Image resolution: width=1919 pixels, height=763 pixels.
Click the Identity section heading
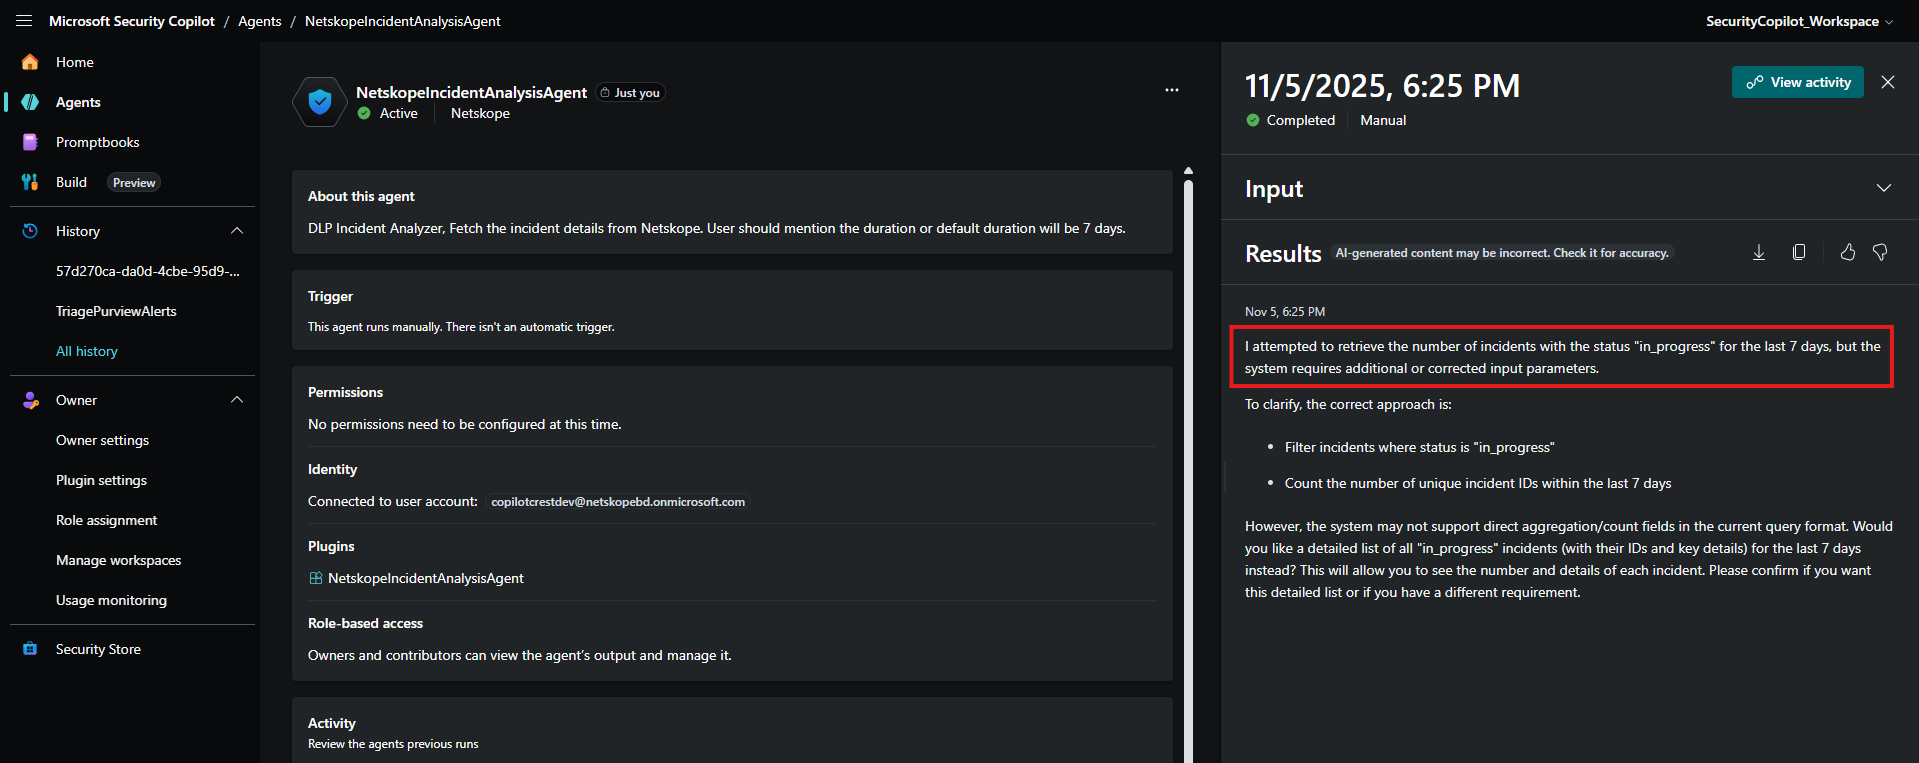coord(332,469)
